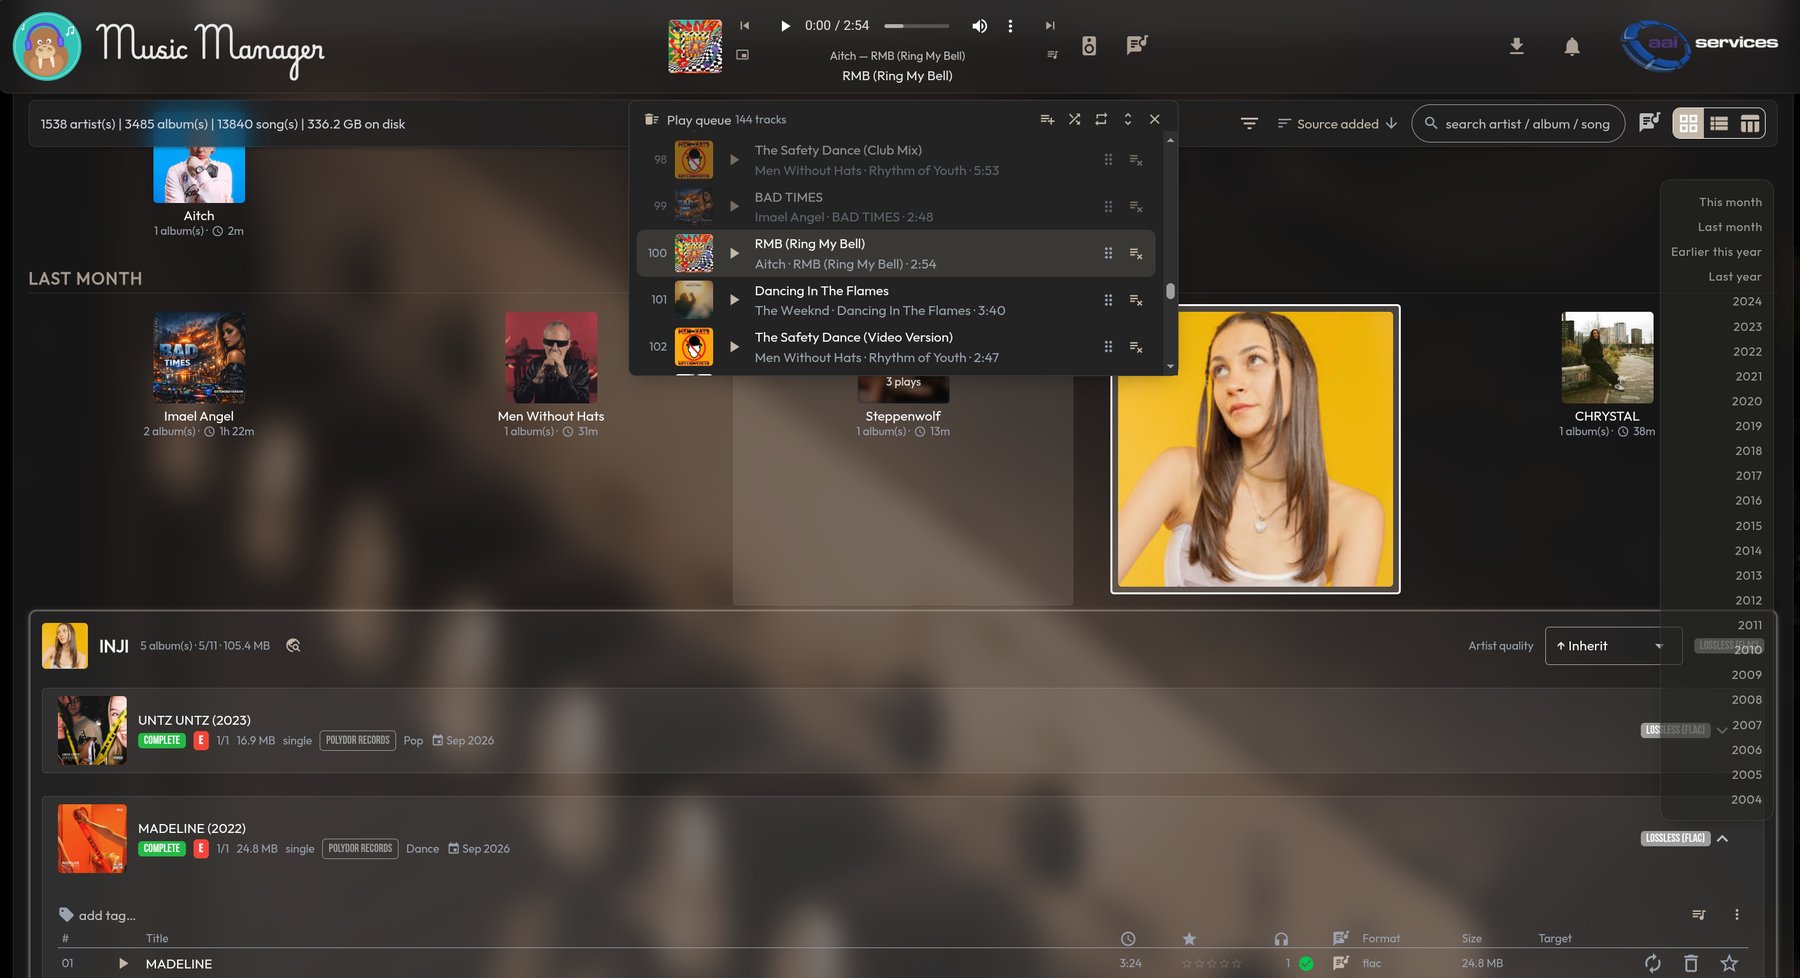Screen dimensions: 1800x978
Task: Collapse or expand play queue height
Action: pyautogui.click(x=1128, y=119)
